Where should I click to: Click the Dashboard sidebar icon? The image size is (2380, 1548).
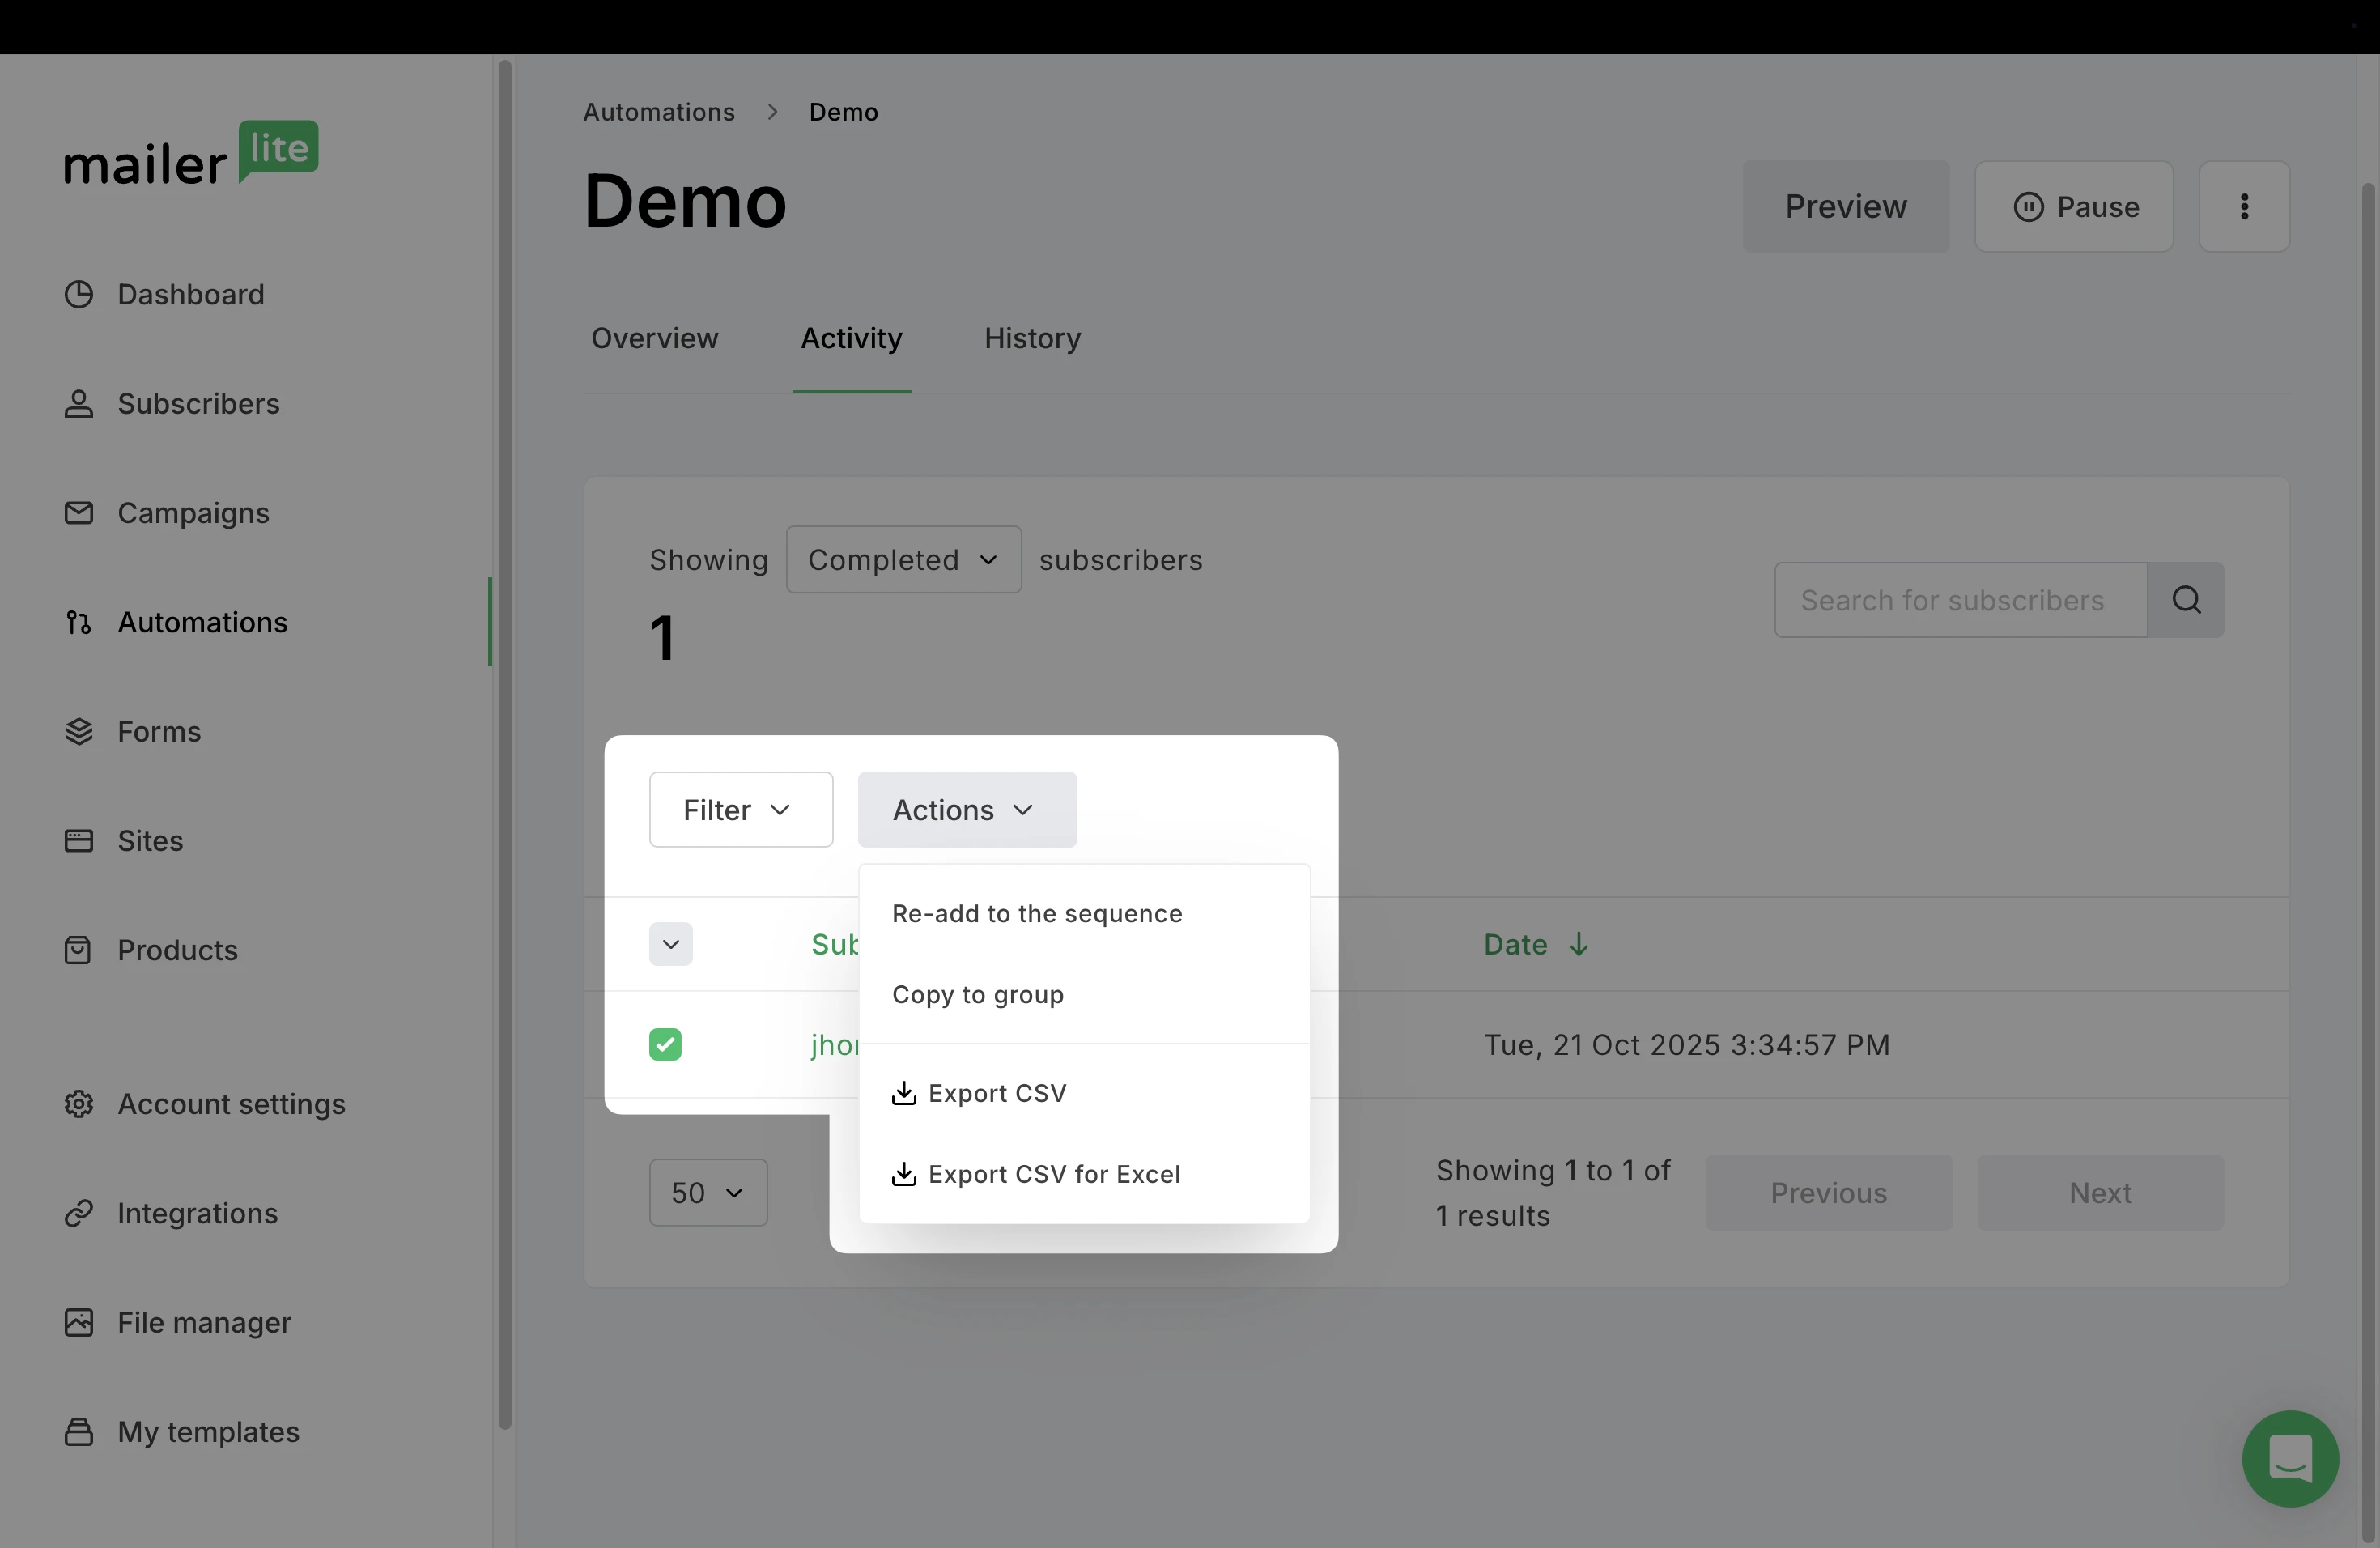(x=79, y=294)
